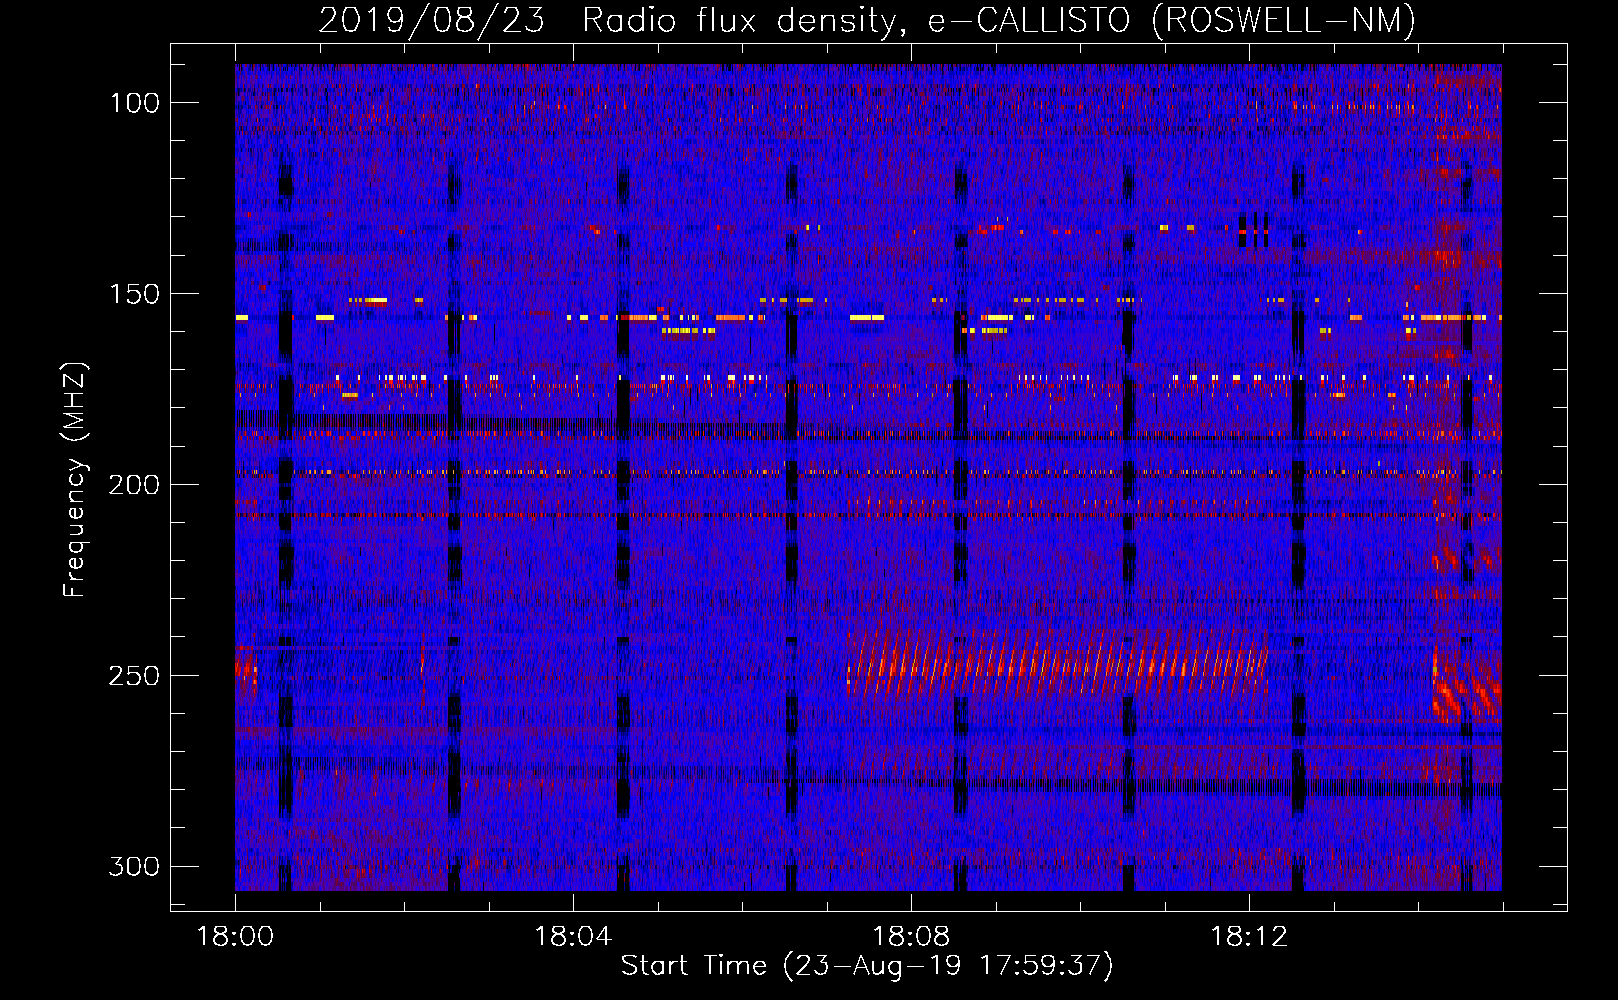The height and width of the screenshot is (1000, 1618).
Task: Click the "150" frequency tick label
Action: pos(135,294)
